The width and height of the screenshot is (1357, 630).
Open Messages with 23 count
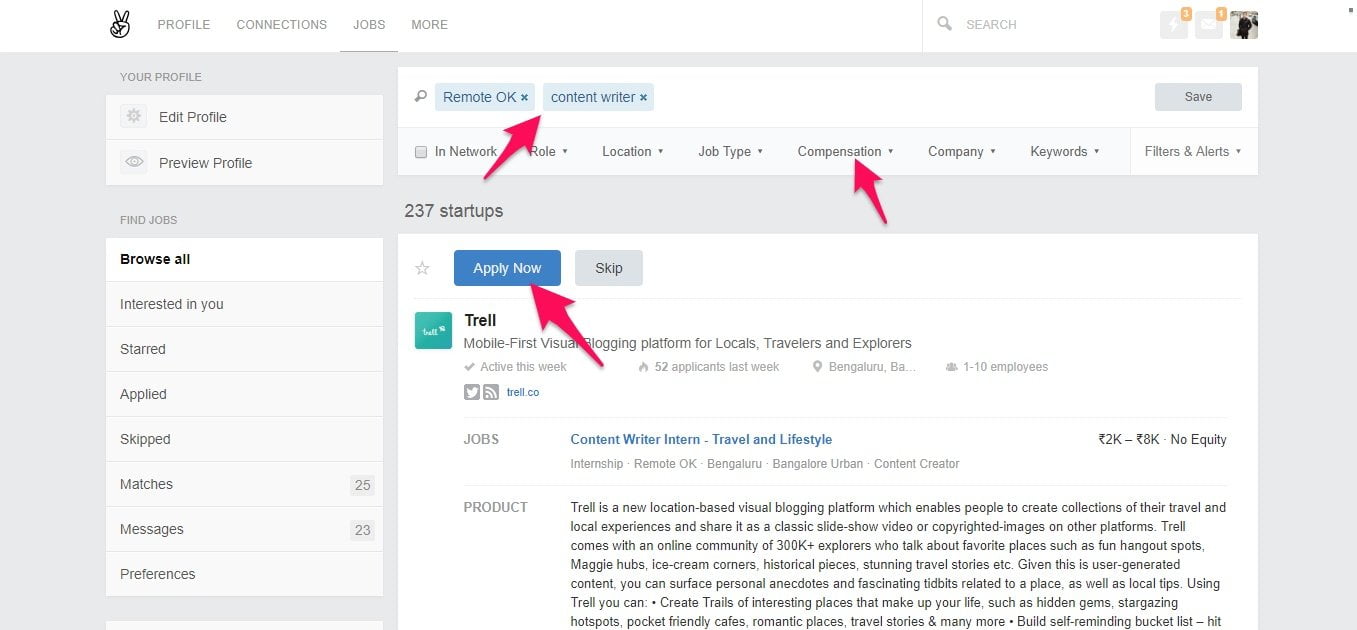[x=244, y=529]
